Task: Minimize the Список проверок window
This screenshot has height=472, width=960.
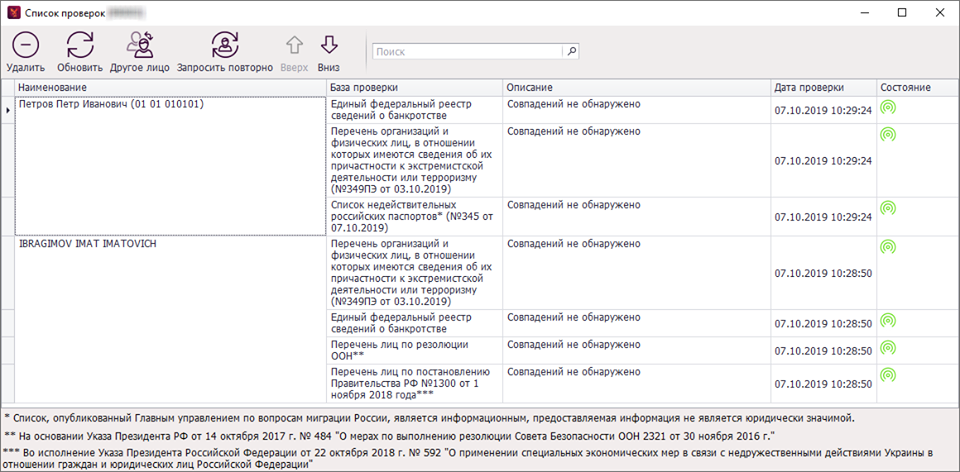Action: click(x=864, y=13)
